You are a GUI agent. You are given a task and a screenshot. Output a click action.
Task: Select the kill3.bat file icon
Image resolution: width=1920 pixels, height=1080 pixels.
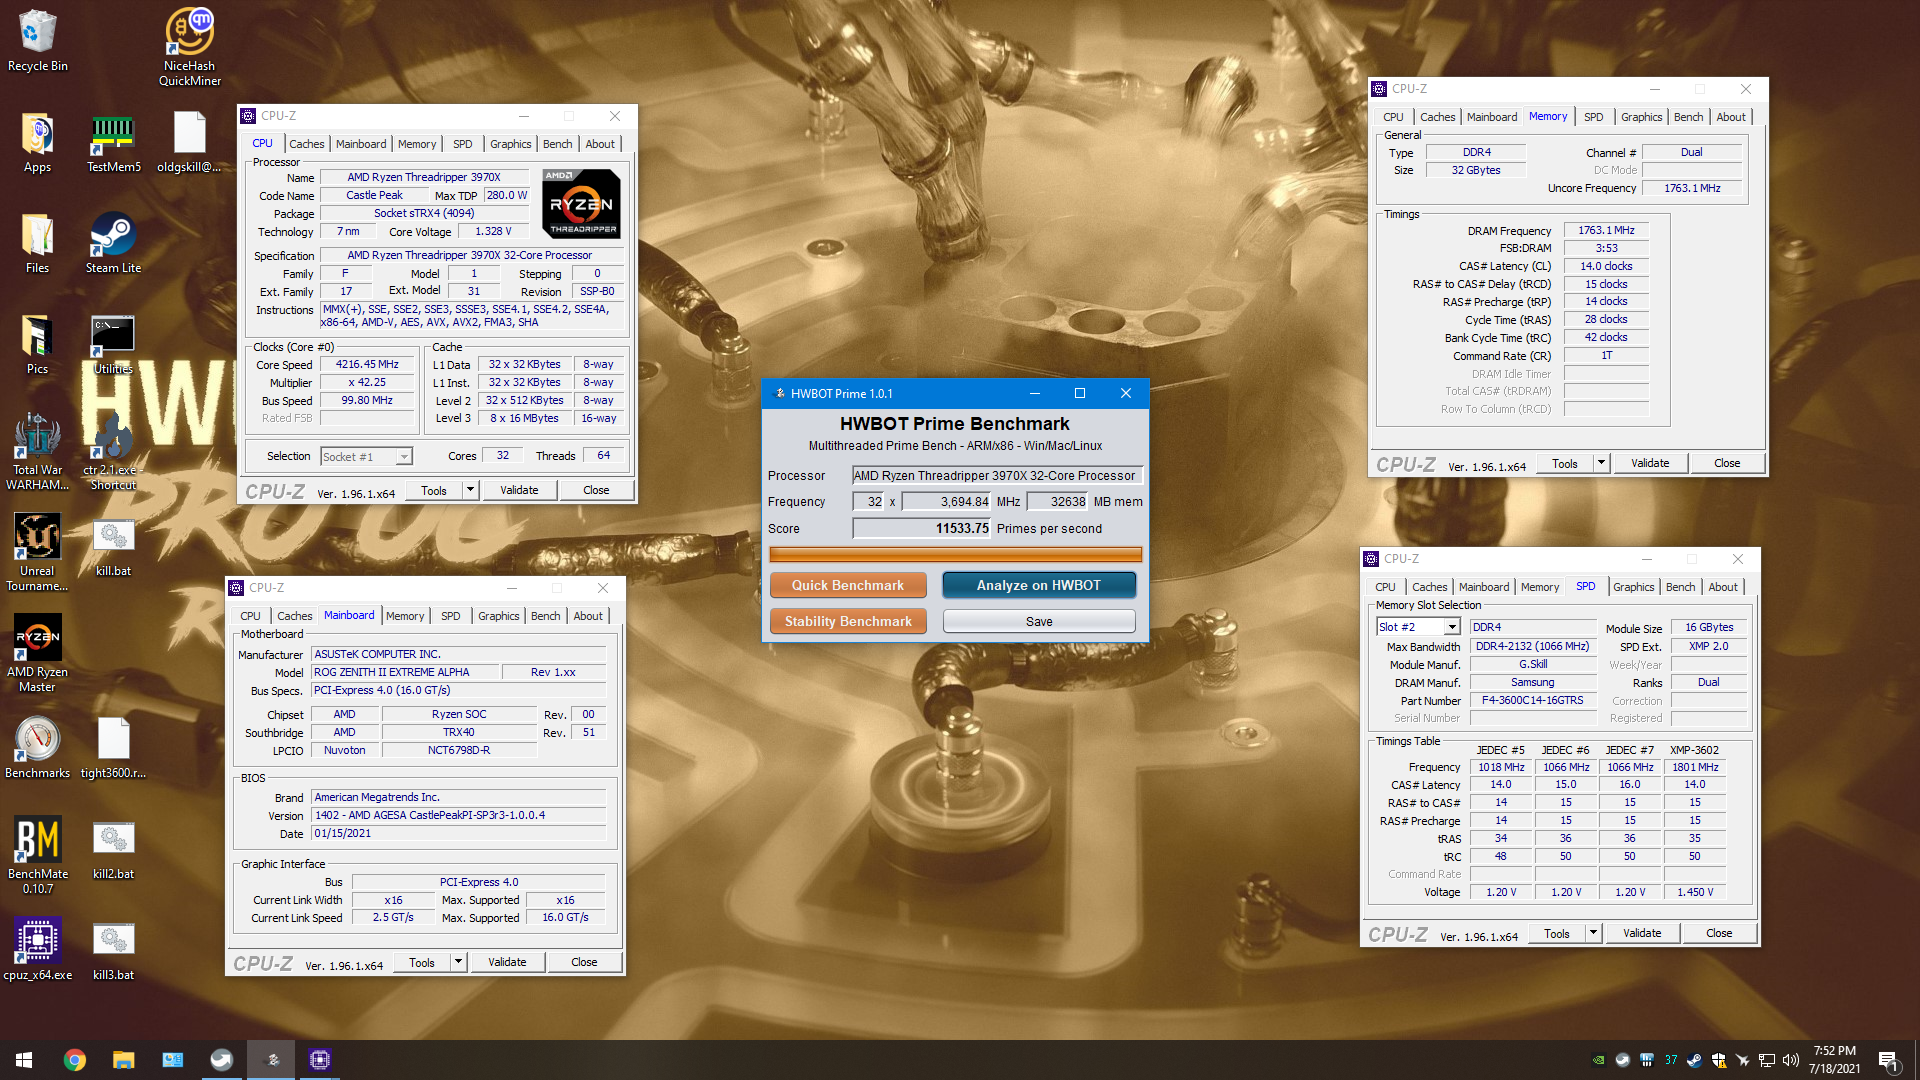pos(113,950)
